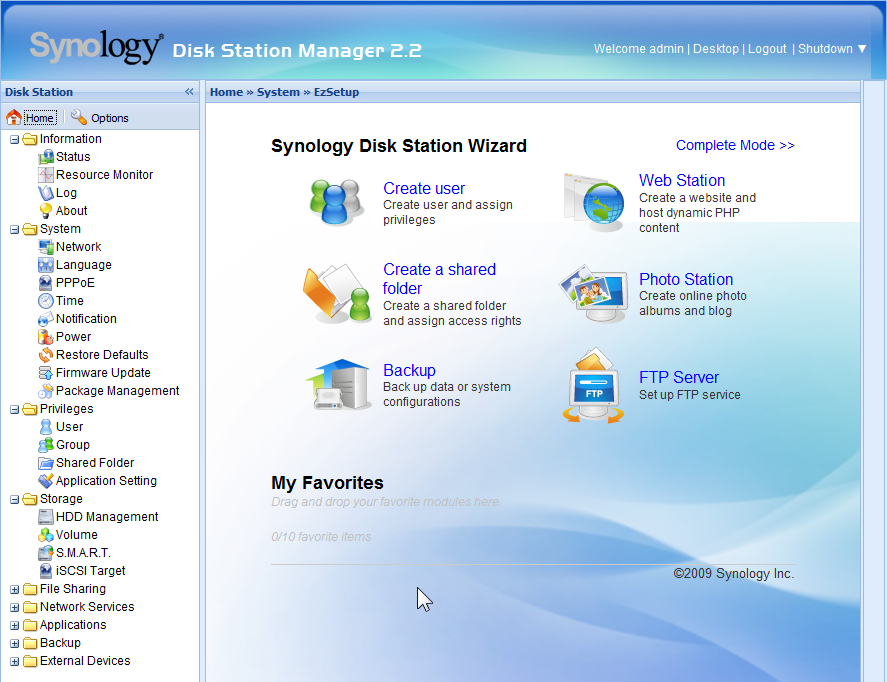
Task: Click the Restore Defaults icon
Action: click(46, 355)
